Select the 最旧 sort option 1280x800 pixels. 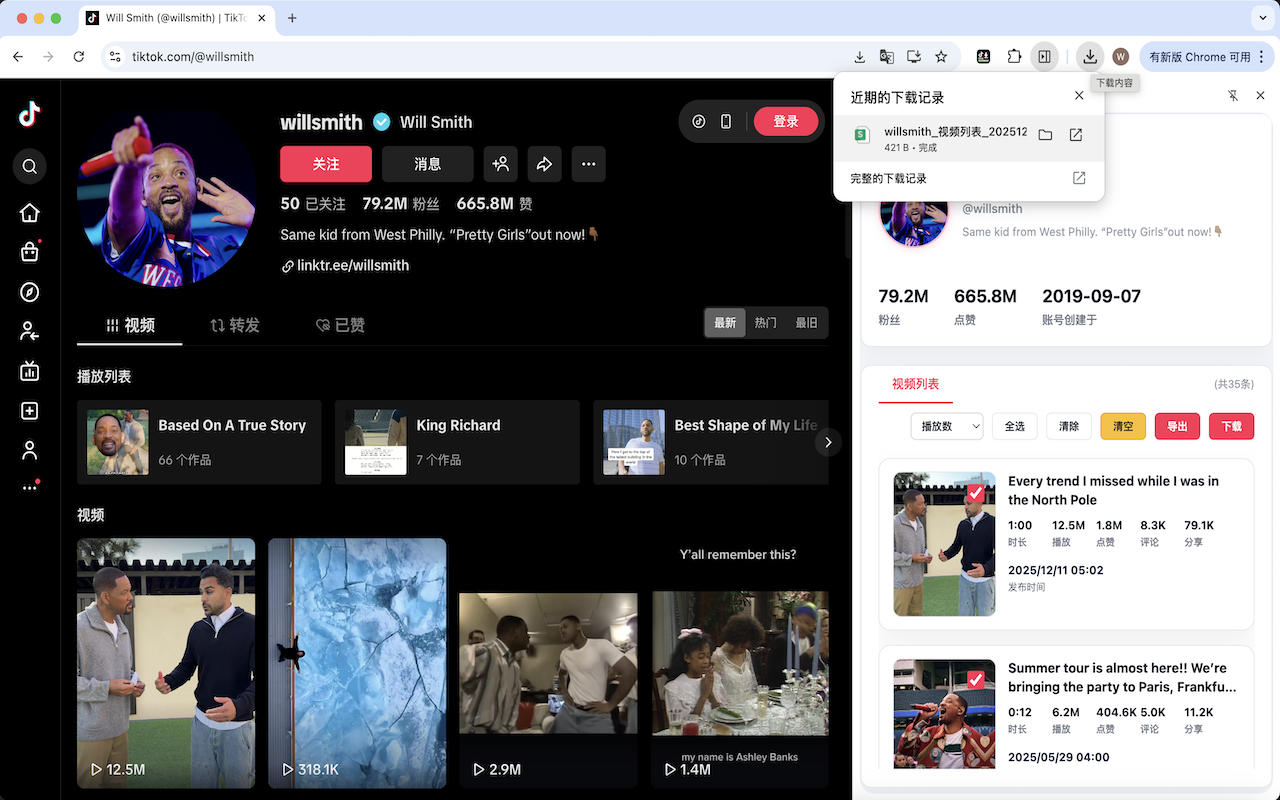pyautogui.click(x=806, y=323)
